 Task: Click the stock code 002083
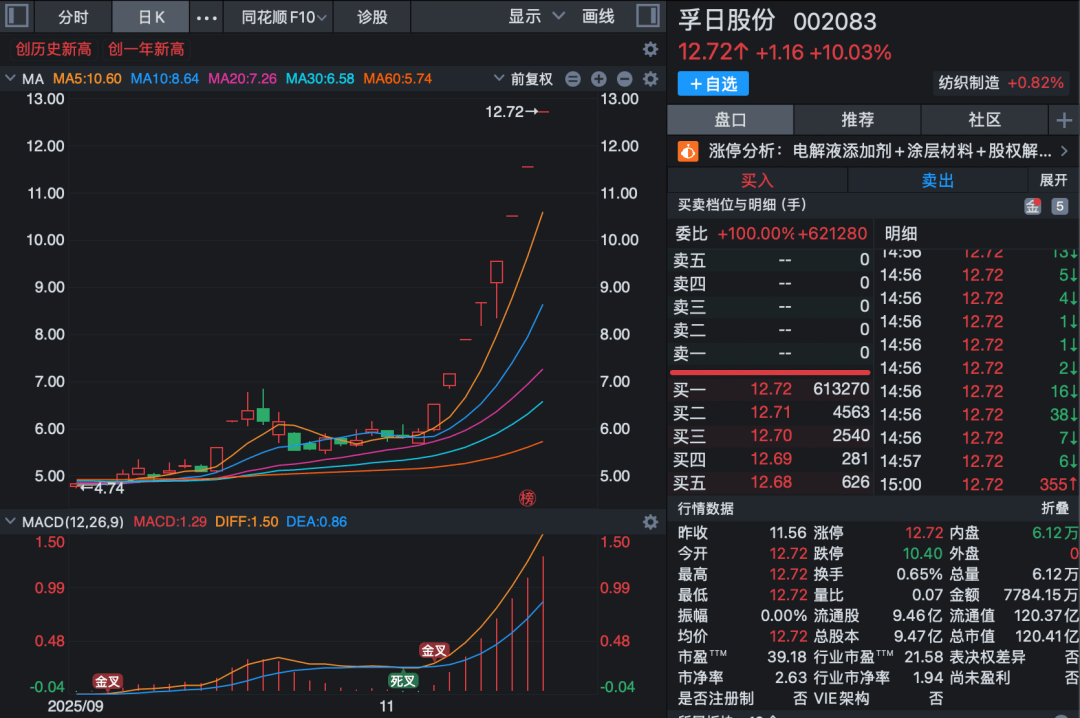tap(834, 22)
